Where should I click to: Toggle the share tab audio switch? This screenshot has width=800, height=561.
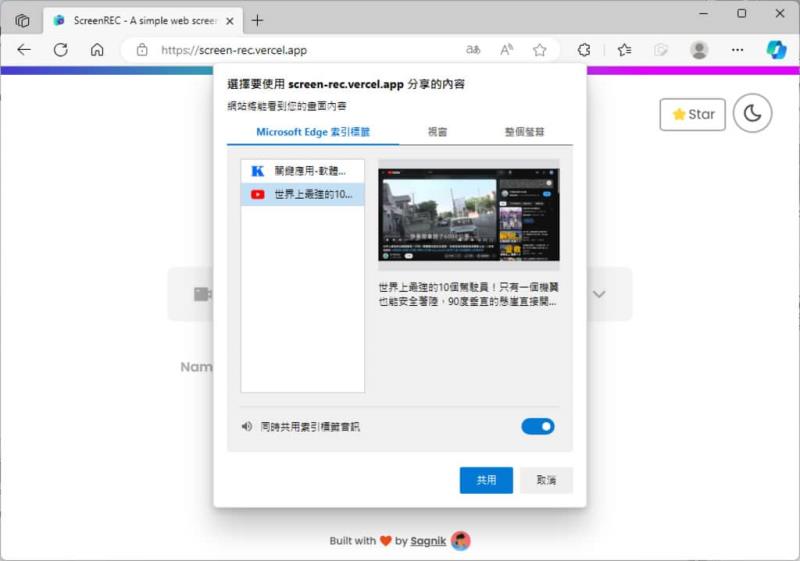538,426
